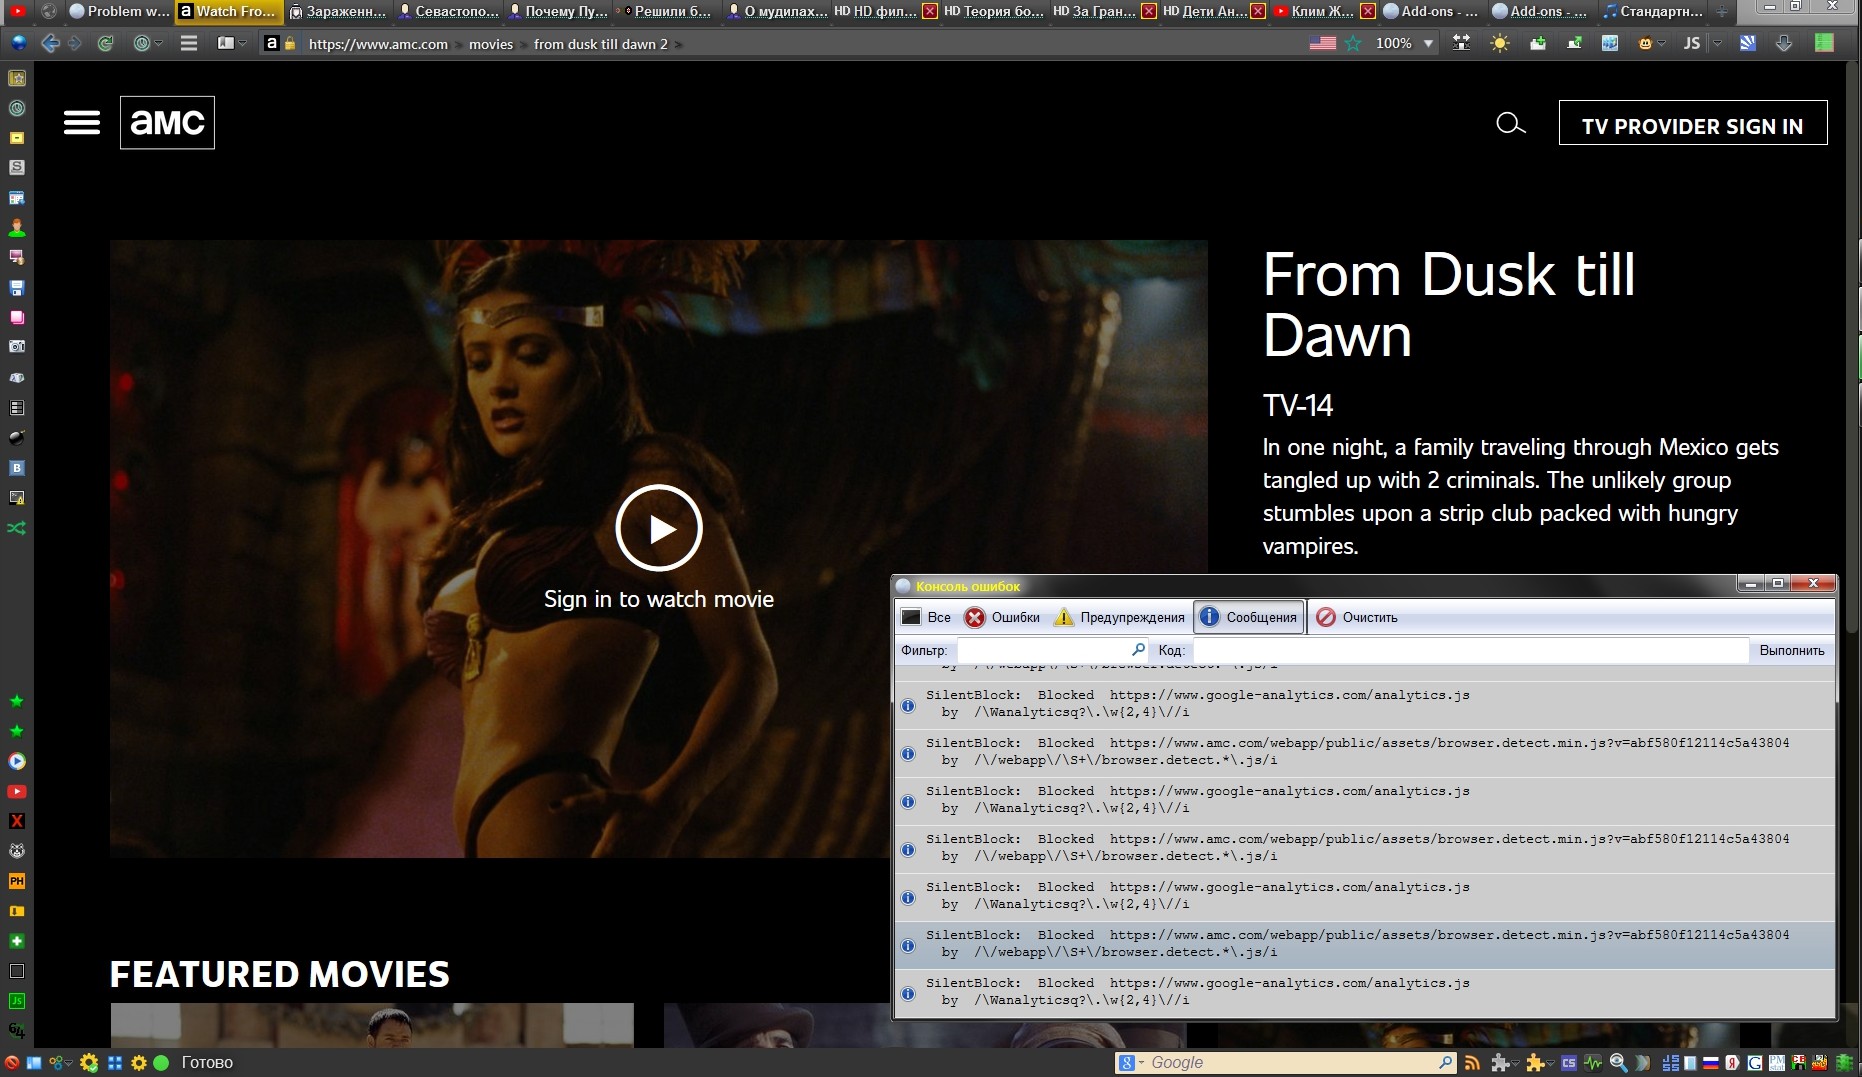Click the AMC logo
Screen dimensions: 1862x1077
click(167, 123)
